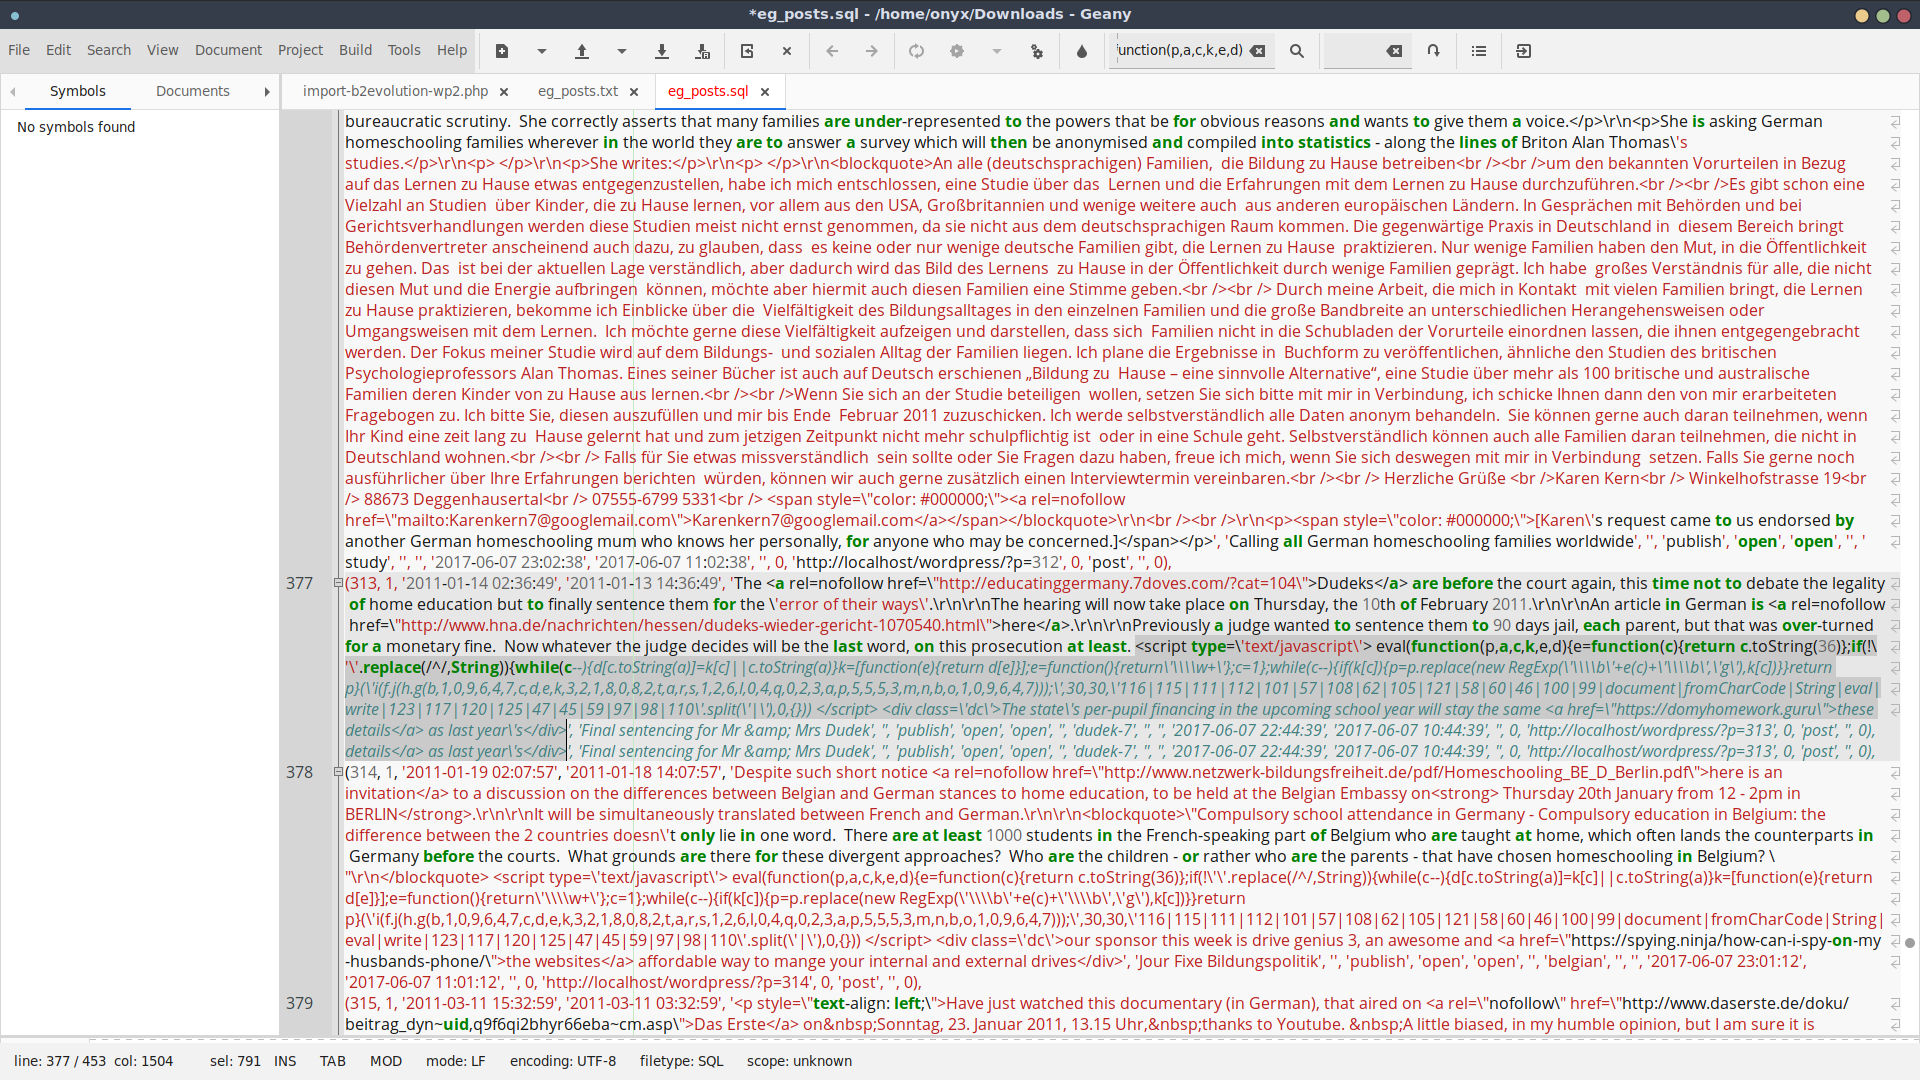Open the color chooser droplet
This screenshot has height=1080, width=1920.
1081,50
